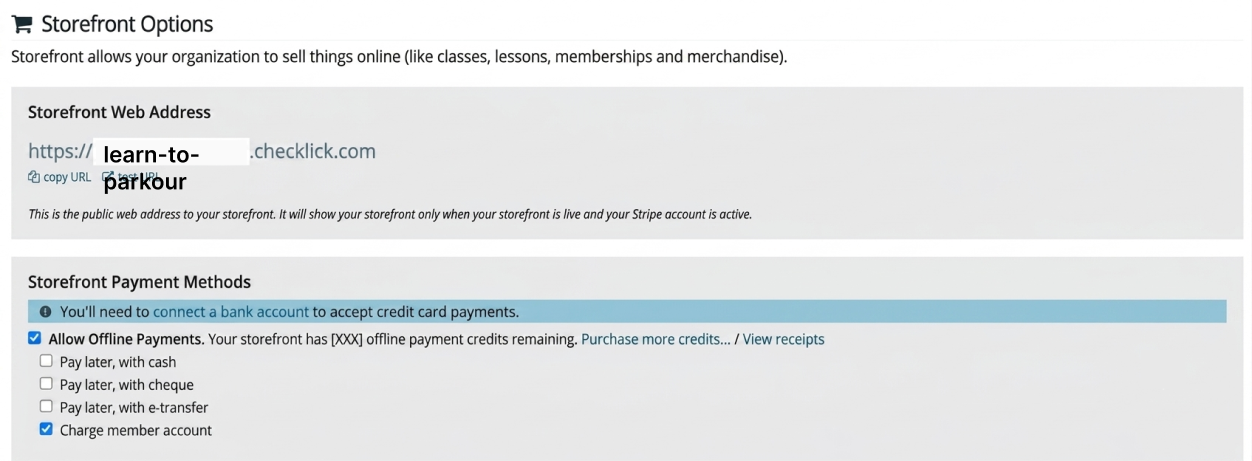Open the View receipts link

click(784, 339)
